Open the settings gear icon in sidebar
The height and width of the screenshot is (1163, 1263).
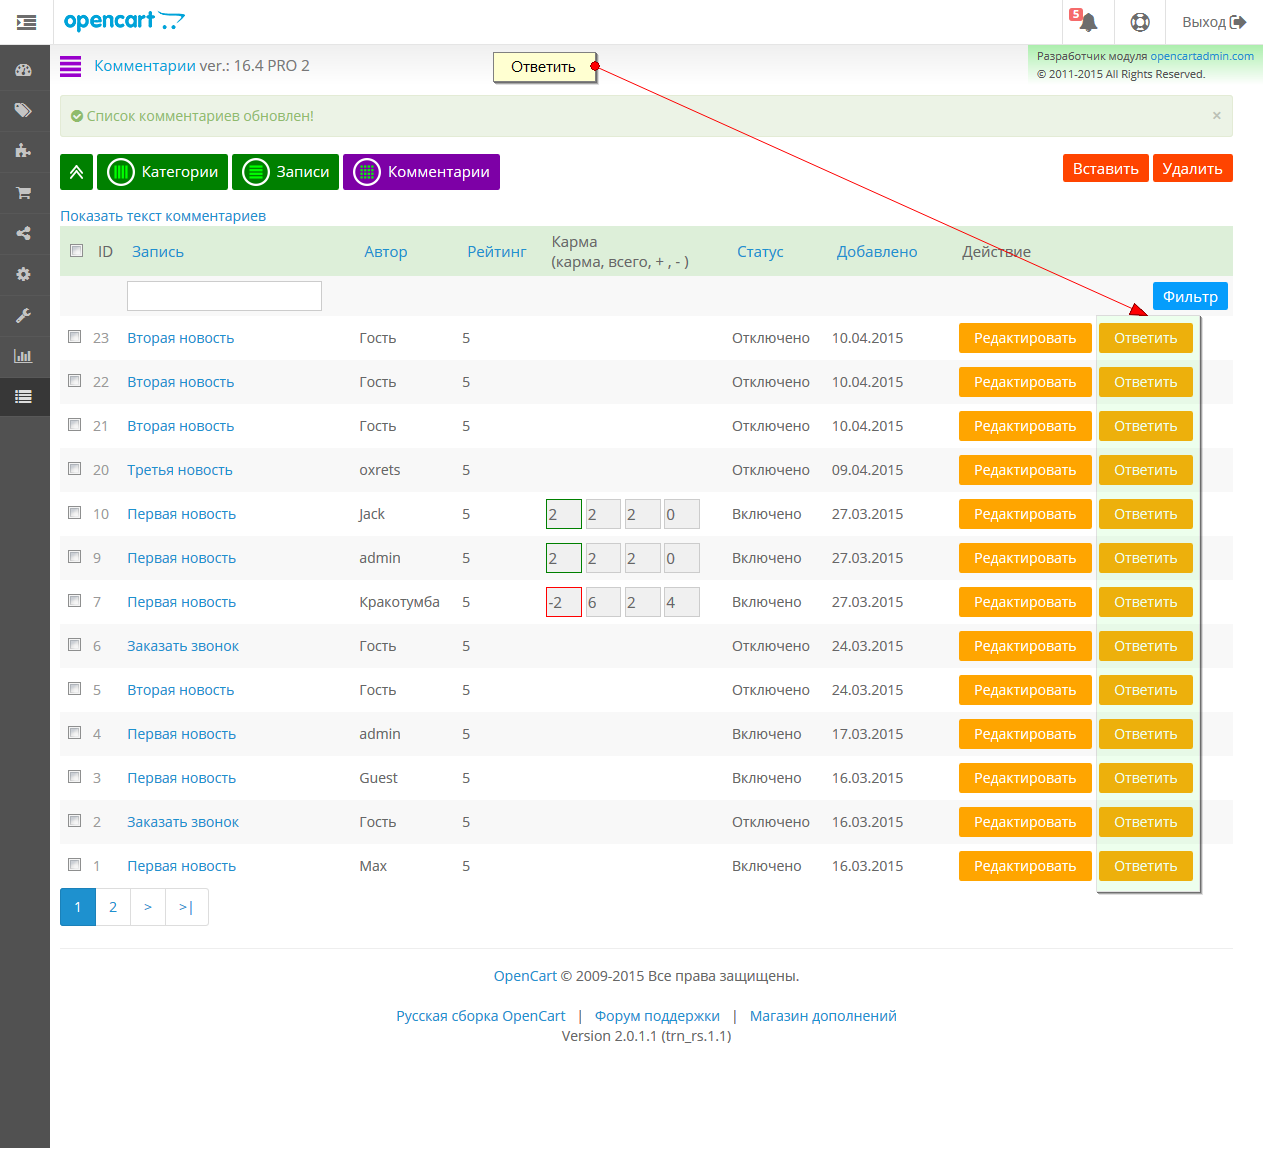click(x=24, y=274)
